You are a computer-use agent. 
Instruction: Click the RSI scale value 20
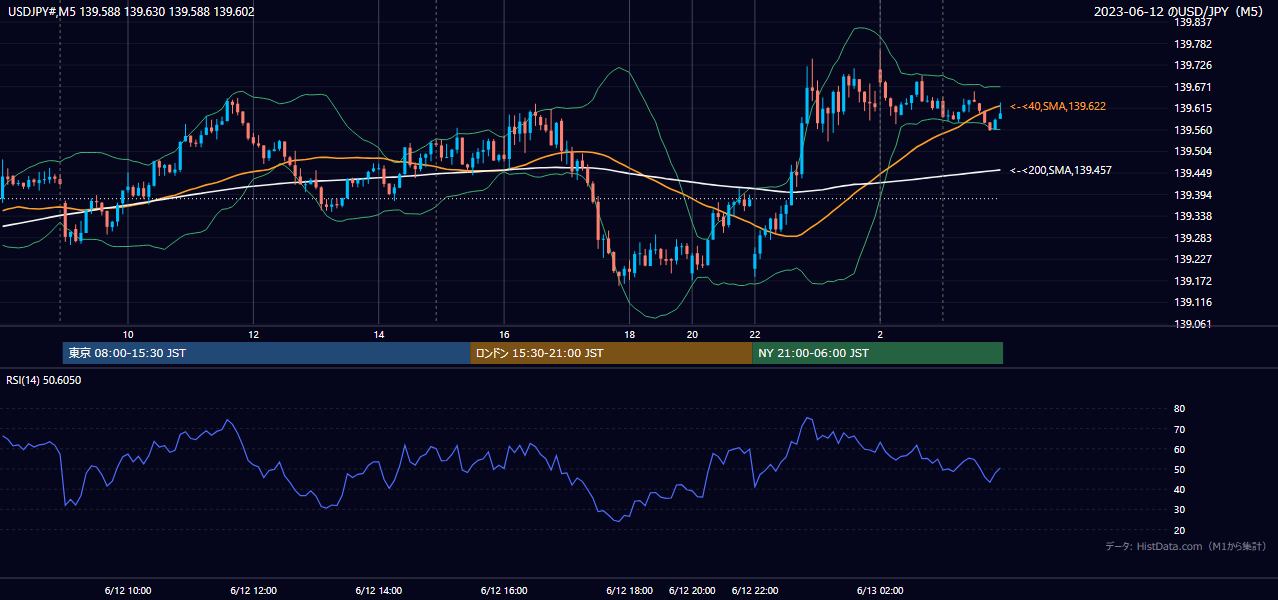1180,530
